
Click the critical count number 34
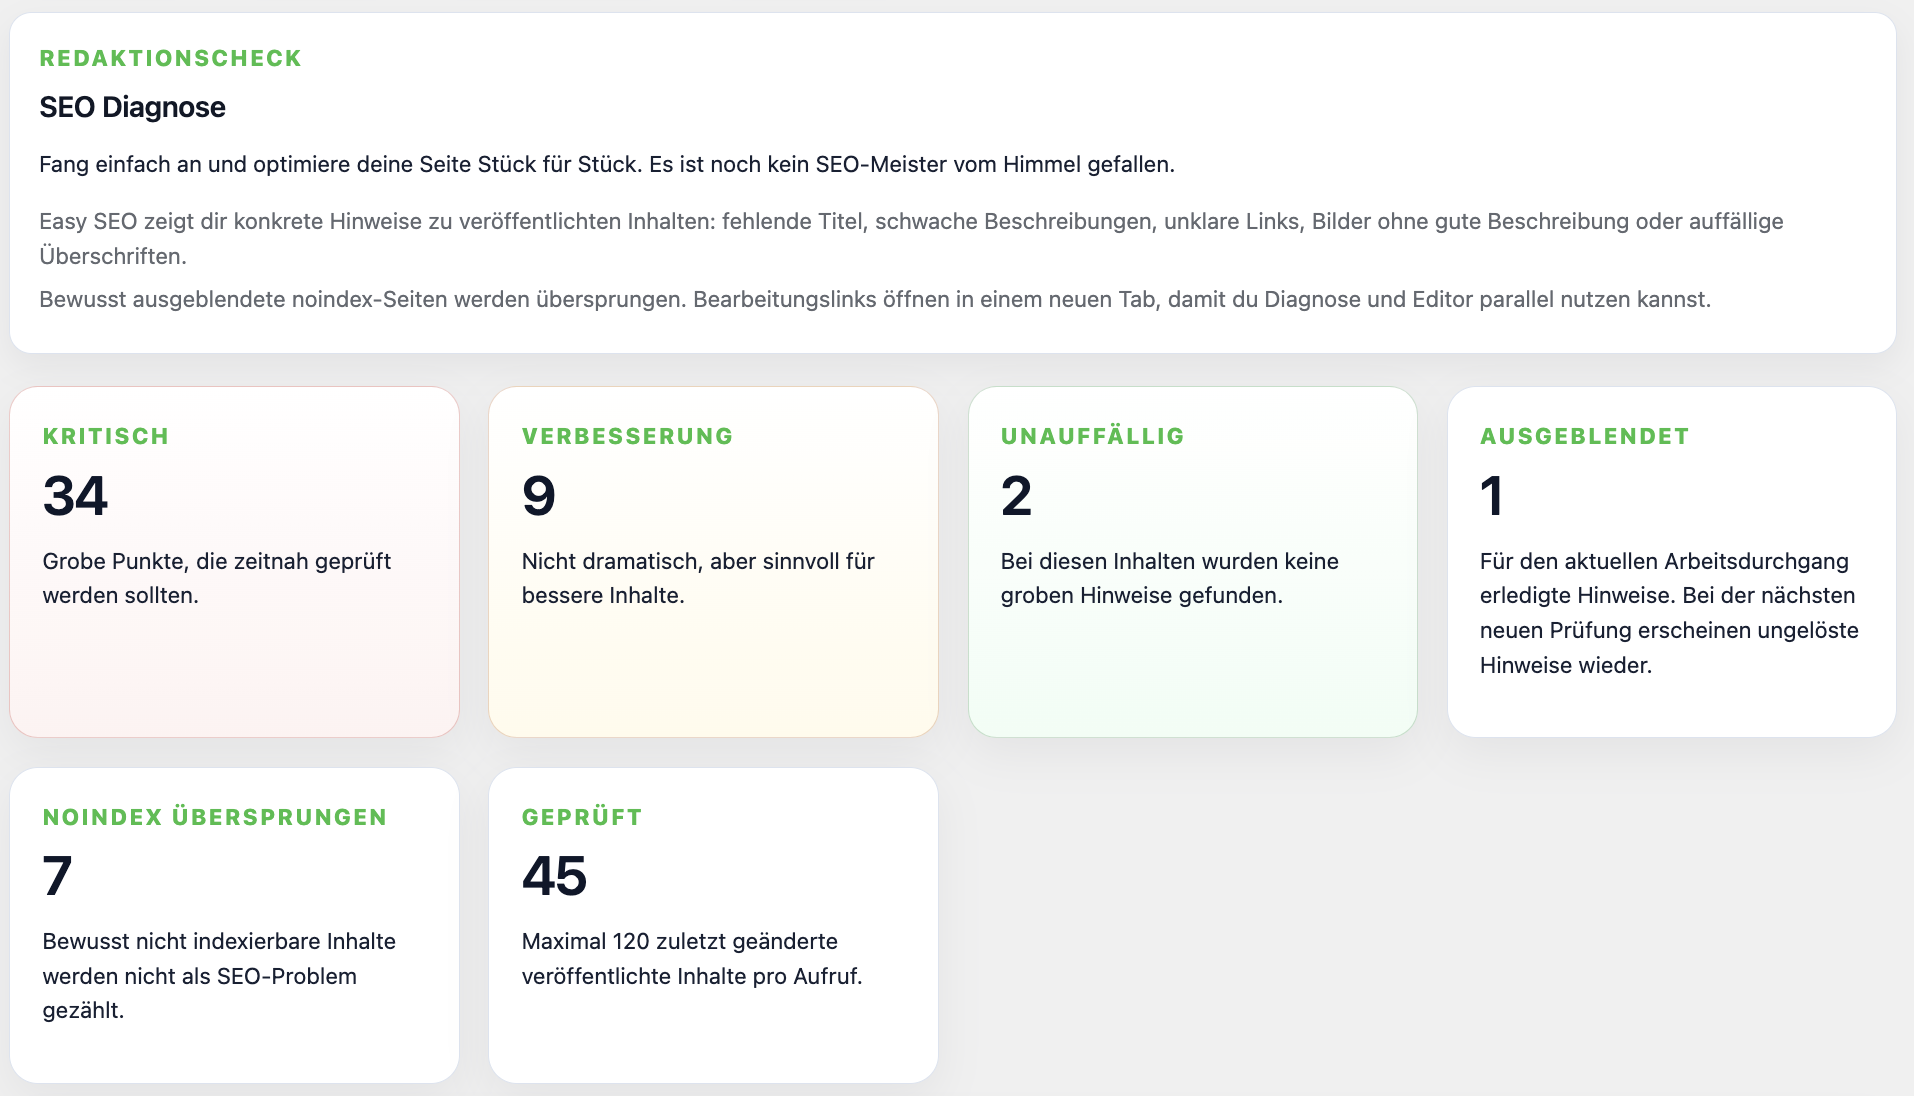coord(75,496)
